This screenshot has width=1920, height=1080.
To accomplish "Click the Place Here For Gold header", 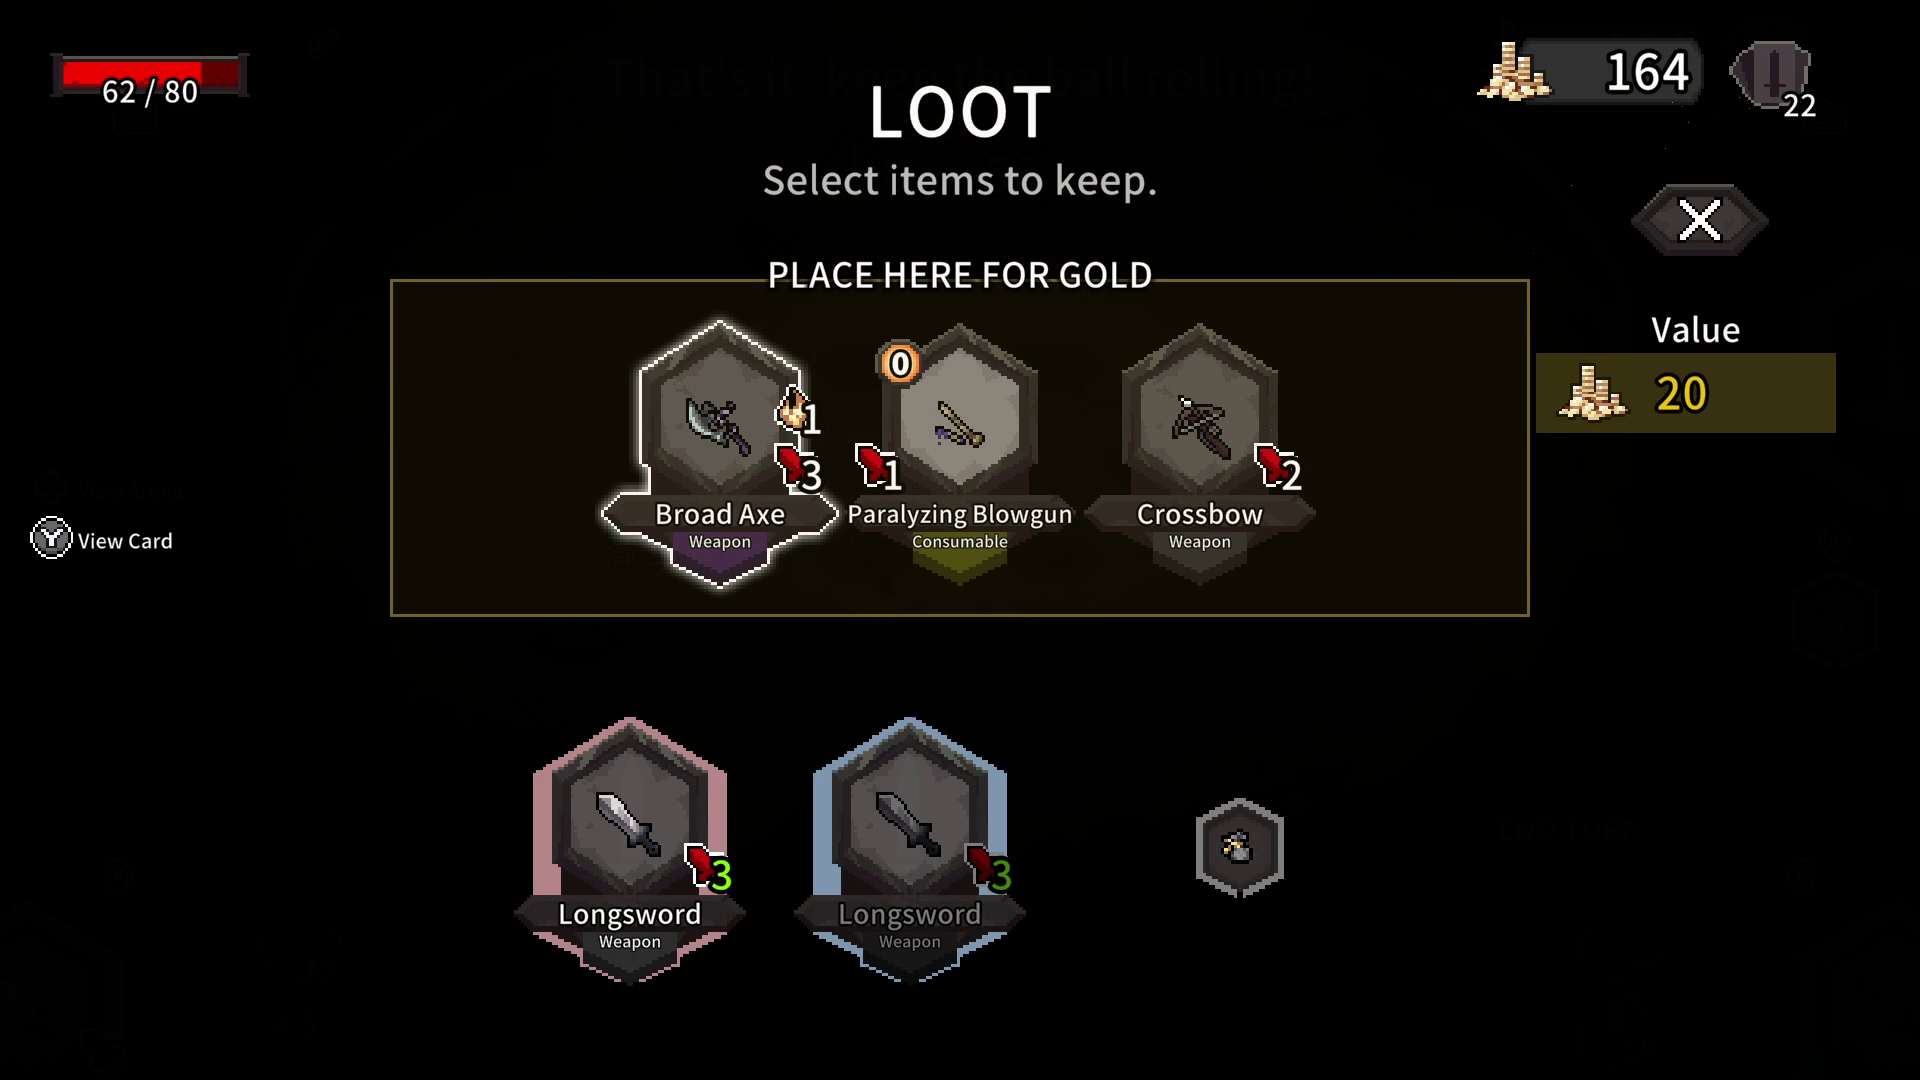I will click(x=960, y=275).
